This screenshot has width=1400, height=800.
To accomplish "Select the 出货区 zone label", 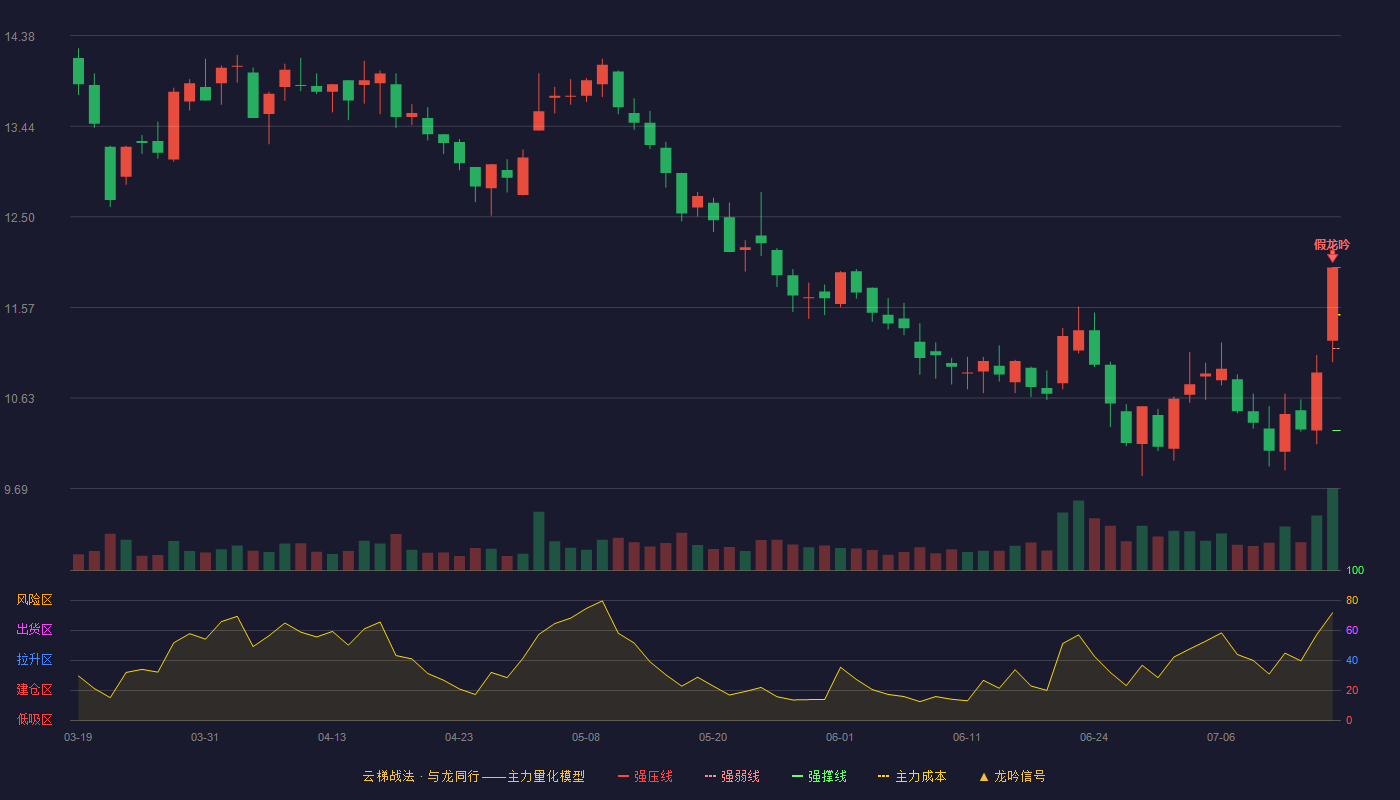I will coord(34,630).
